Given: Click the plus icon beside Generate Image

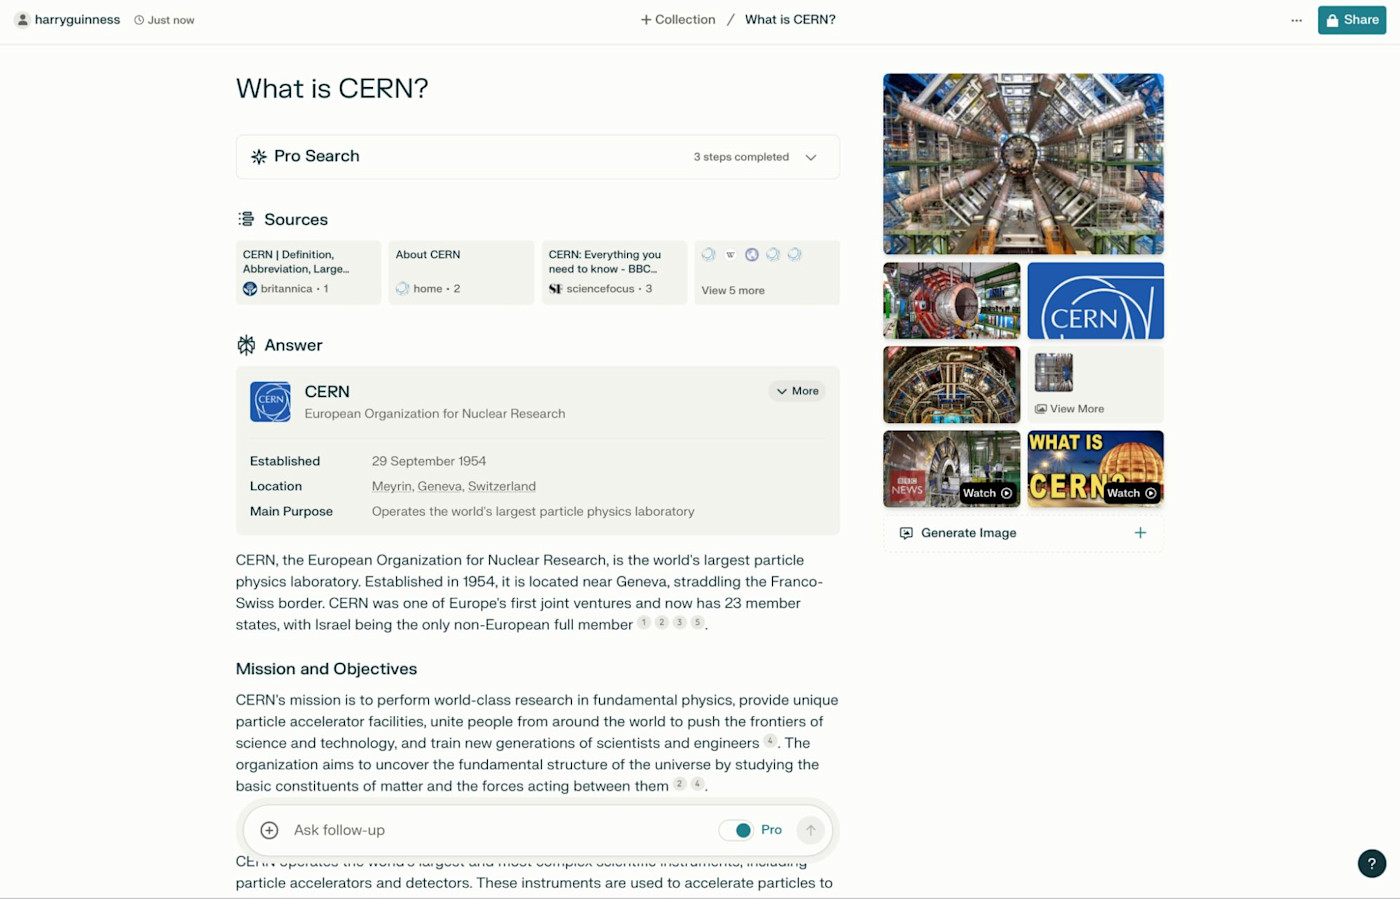Looking at the screenshot, I should (1140, 533).
